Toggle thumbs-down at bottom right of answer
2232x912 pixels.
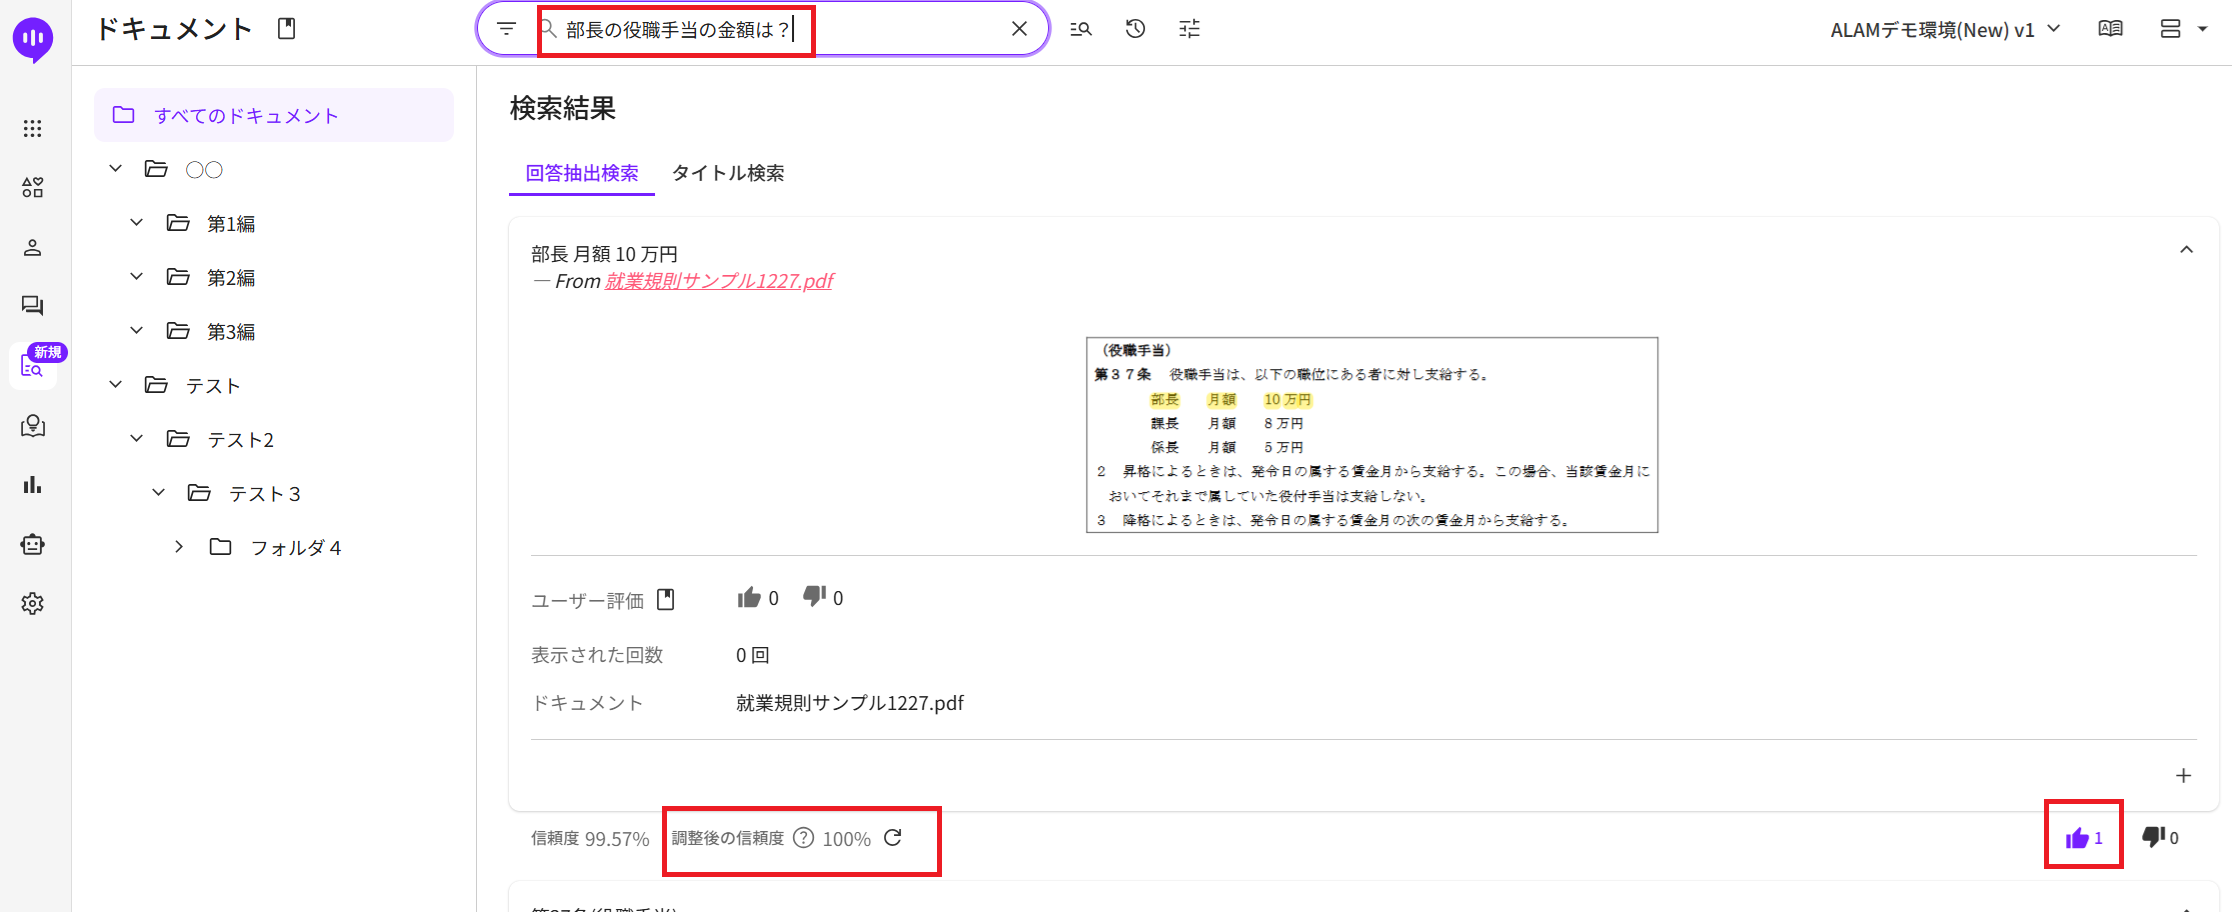[2153, 837]
